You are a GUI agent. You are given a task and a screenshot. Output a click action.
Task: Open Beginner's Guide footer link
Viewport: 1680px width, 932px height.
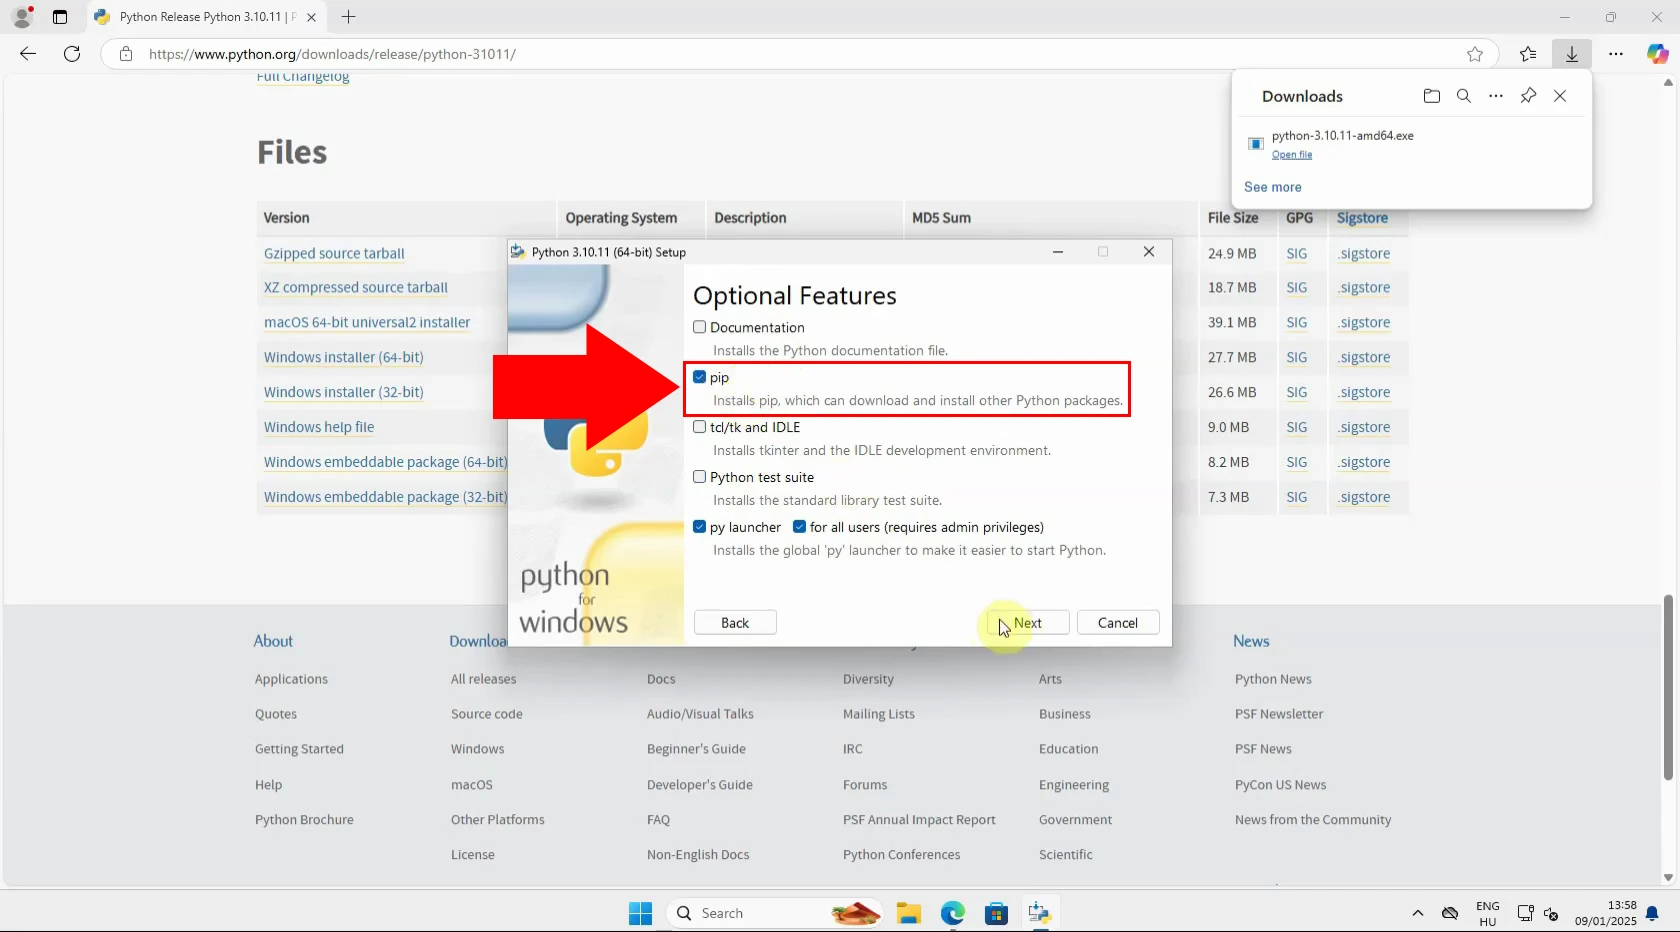click(696, 749)
